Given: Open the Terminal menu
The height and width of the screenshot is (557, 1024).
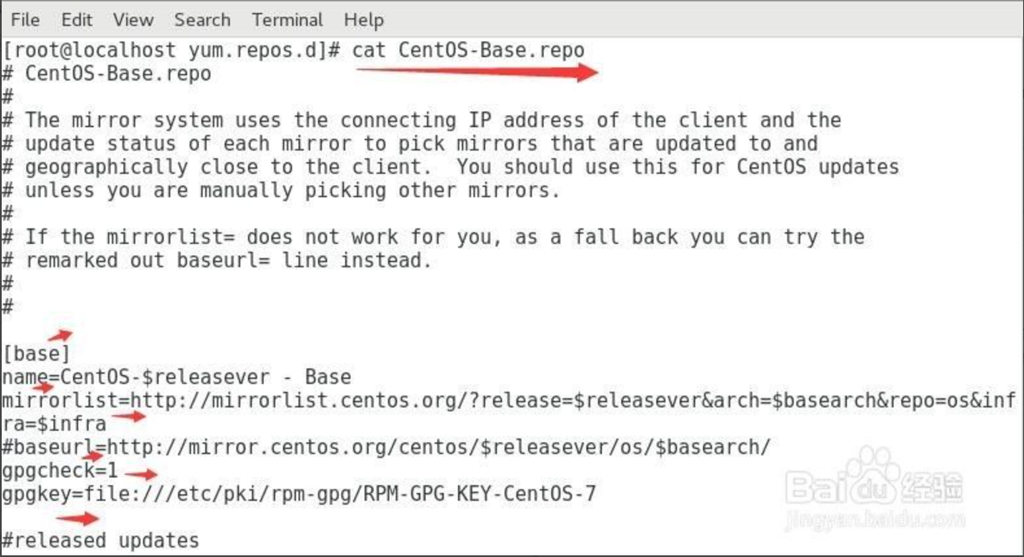Looking at the screenshot, I should [x=287, y=20].
